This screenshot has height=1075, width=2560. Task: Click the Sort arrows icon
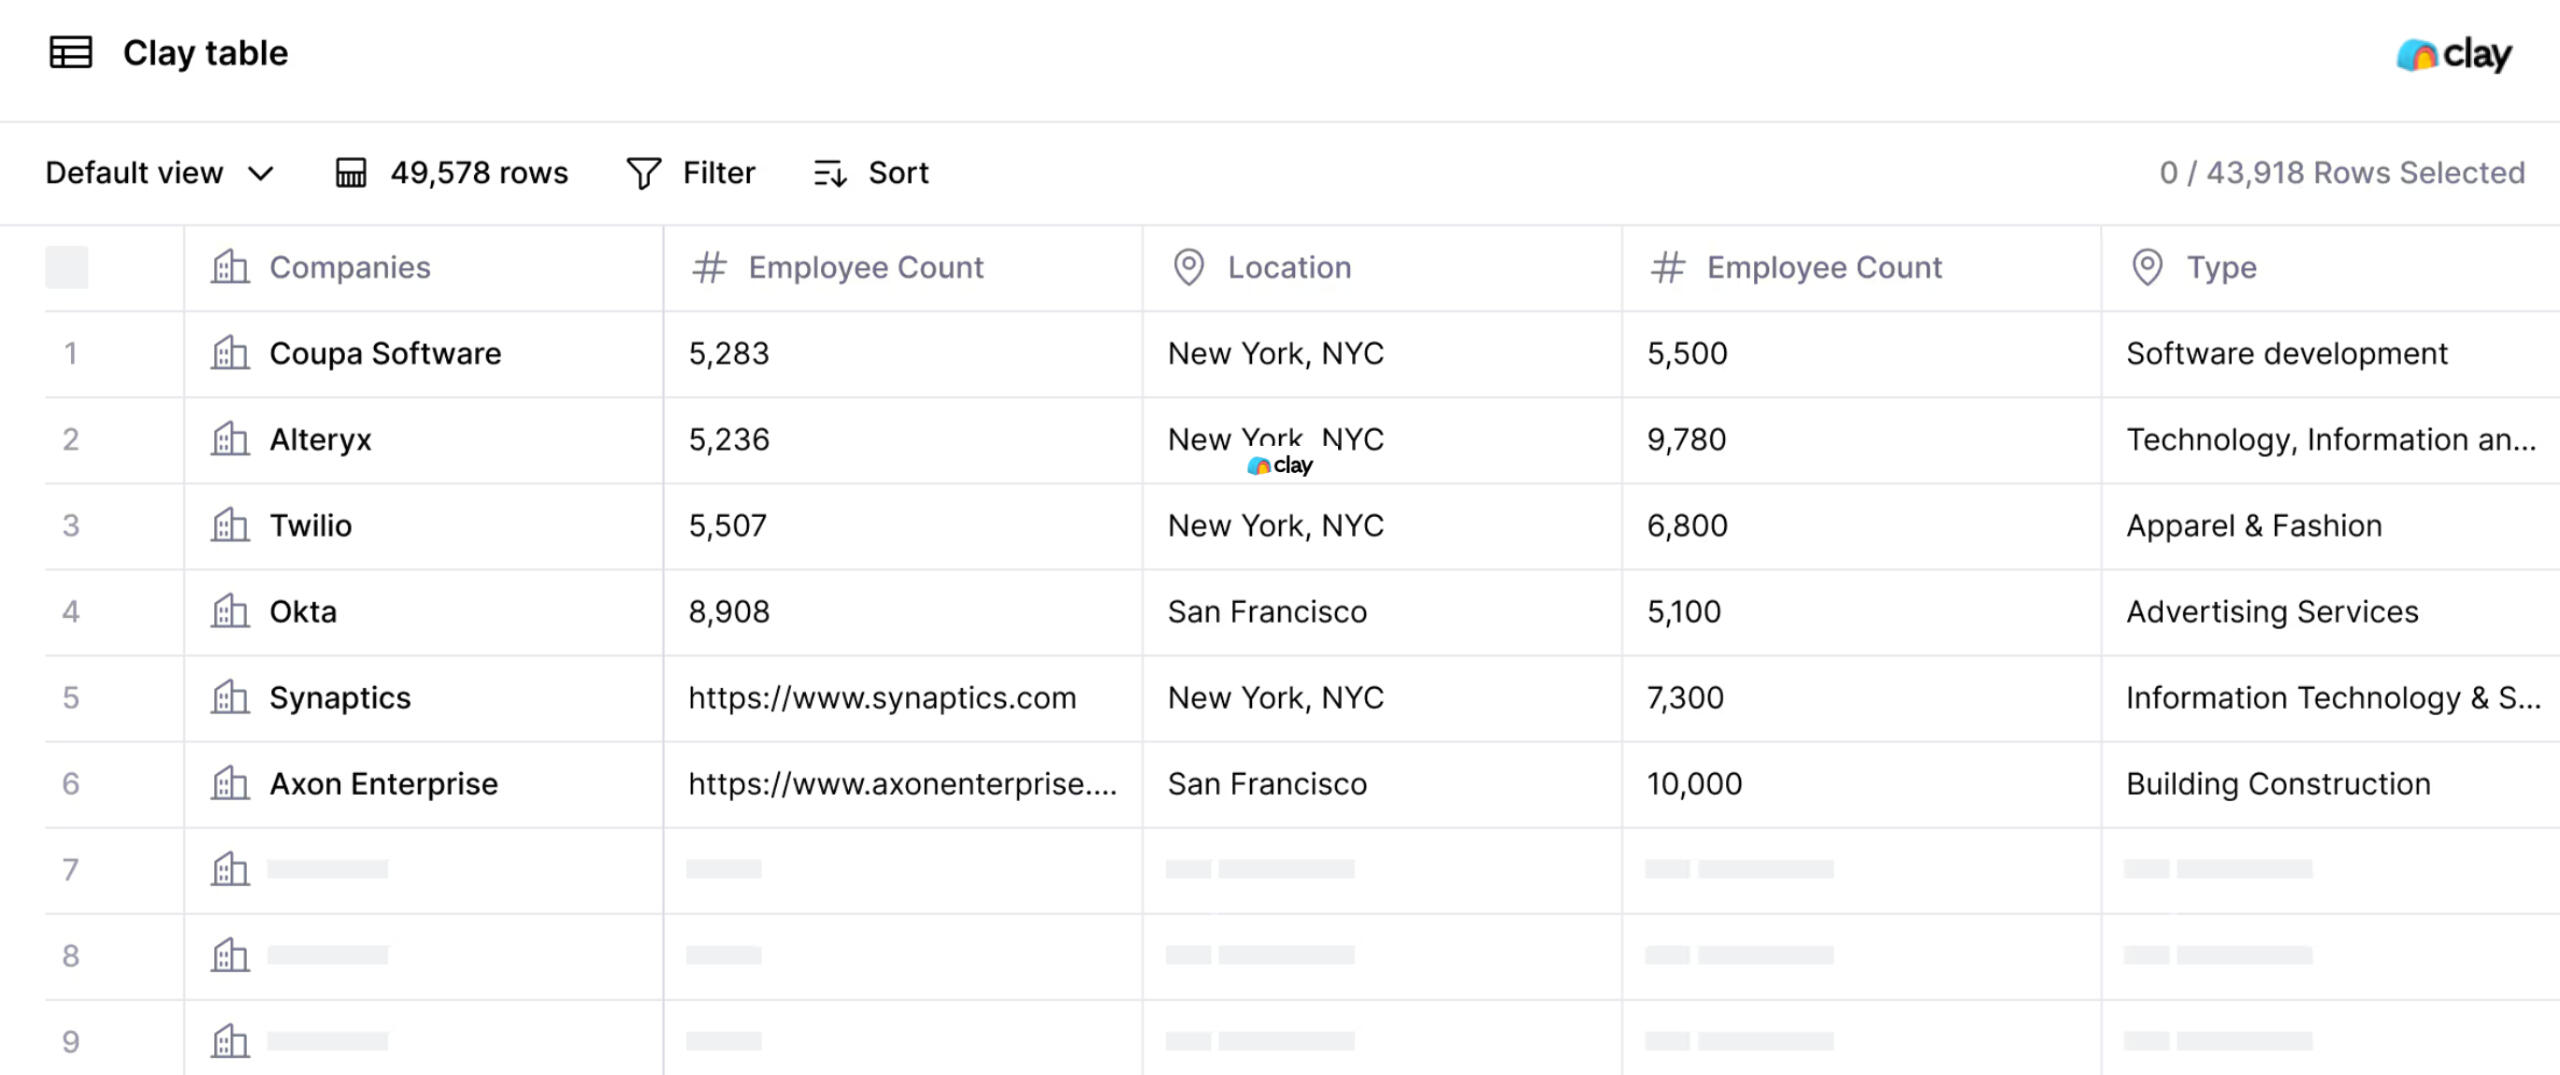[830, 173]
